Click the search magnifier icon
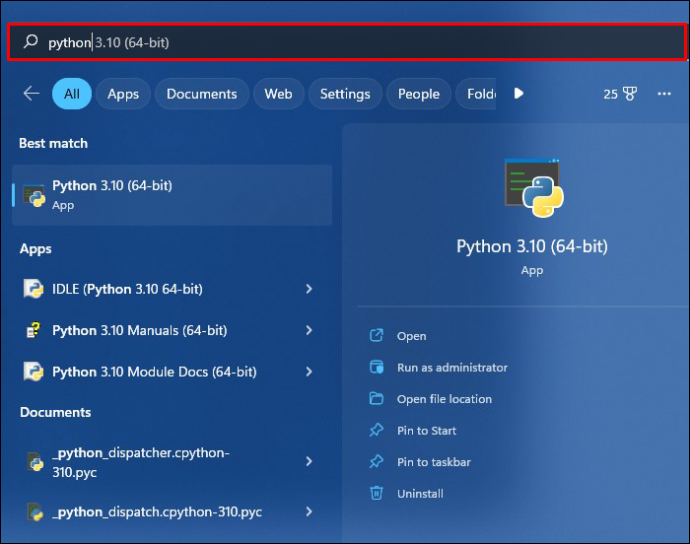The width and height of the screenshot is (690, 544). pyautogui.click(x=31, y=42)
